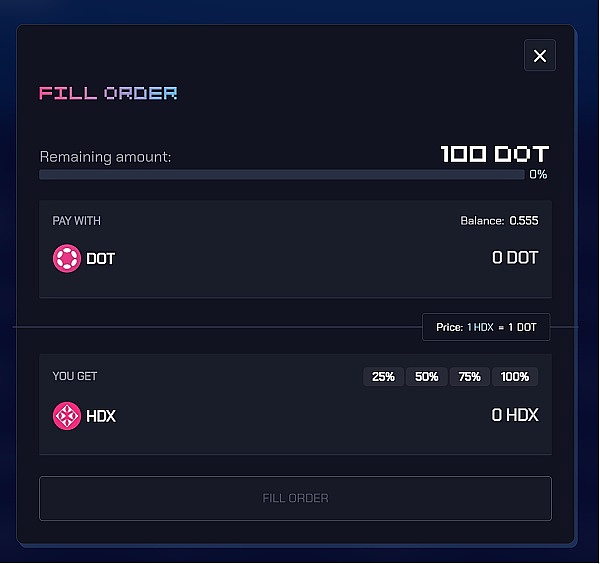
Task: Click the Balance: 0.555 label
Action: click(x=499, y=221)
